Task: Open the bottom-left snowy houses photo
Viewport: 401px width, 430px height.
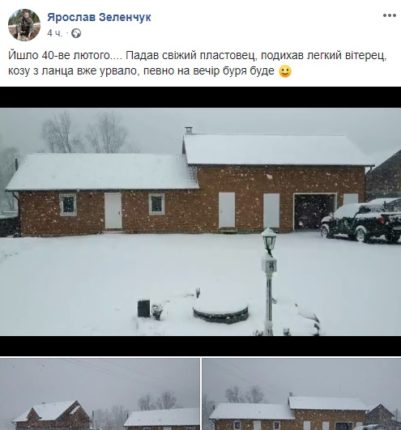Action: (100, 394)
